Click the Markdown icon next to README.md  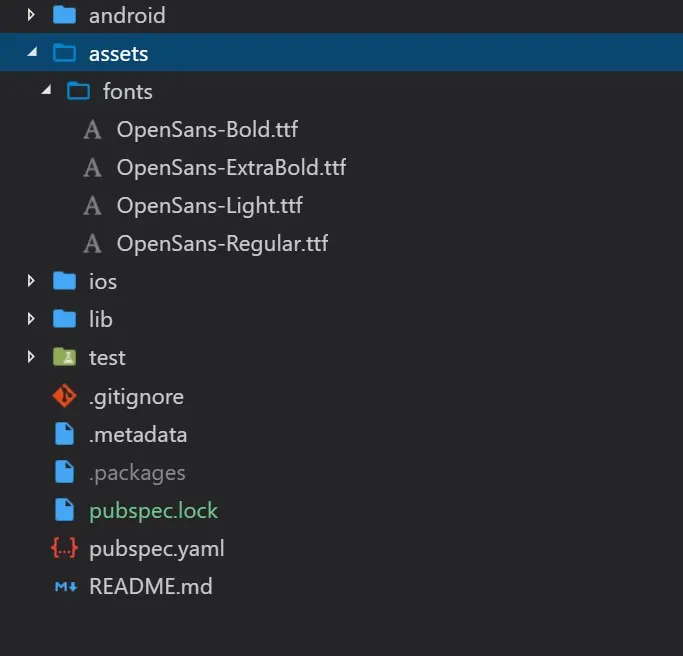tap(64, 587)
